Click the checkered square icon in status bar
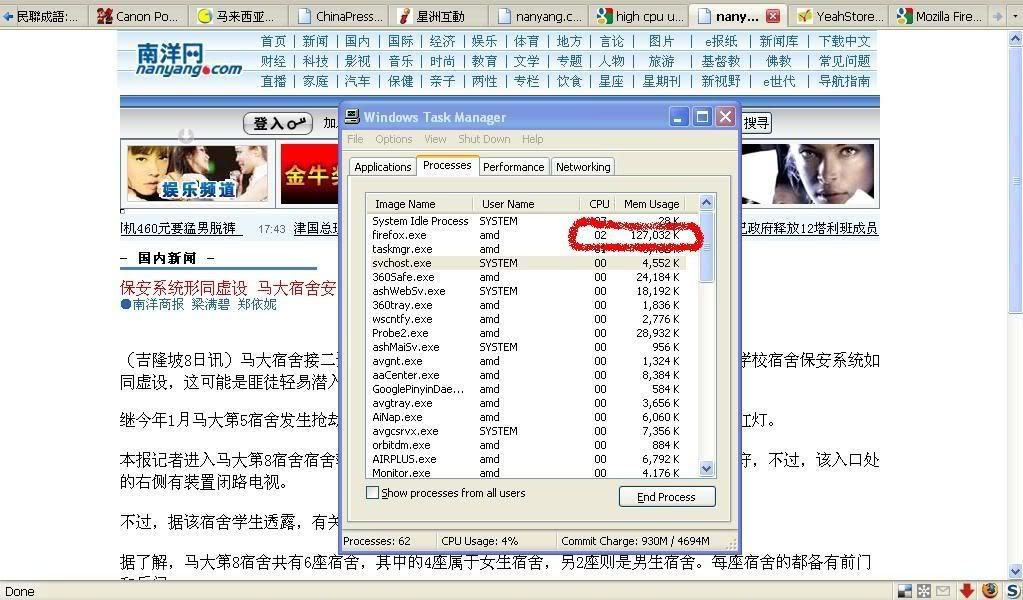This screenshot has height=600, width=1023. (904, 591)
